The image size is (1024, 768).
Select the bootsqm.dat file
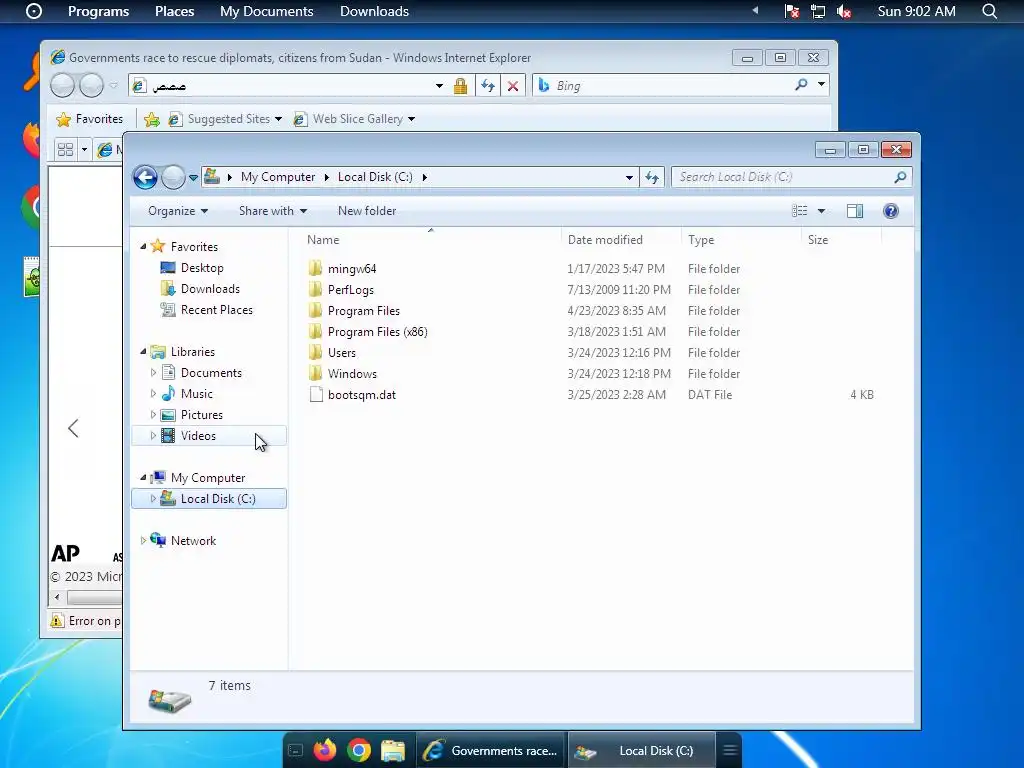(362, 394)
